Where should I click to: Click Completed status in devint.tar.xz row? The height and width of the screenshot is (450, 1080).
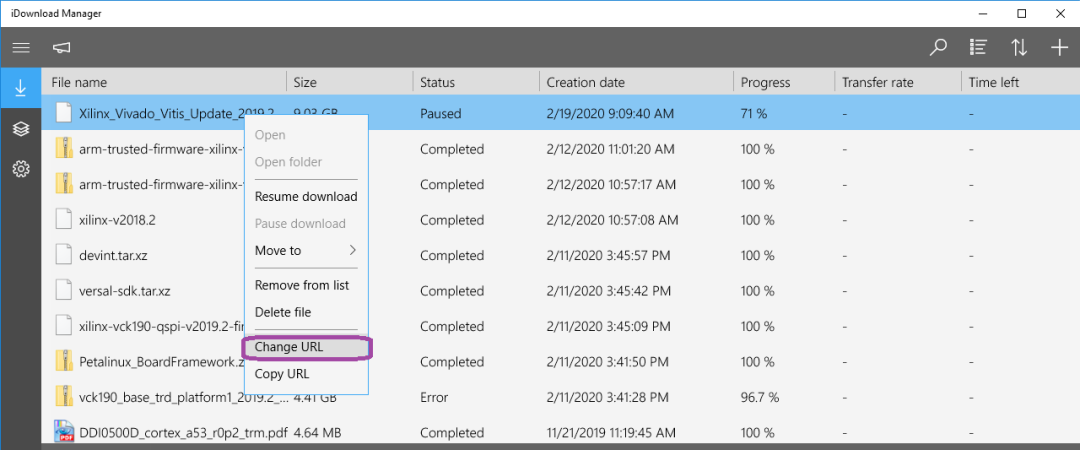(452, 255)
